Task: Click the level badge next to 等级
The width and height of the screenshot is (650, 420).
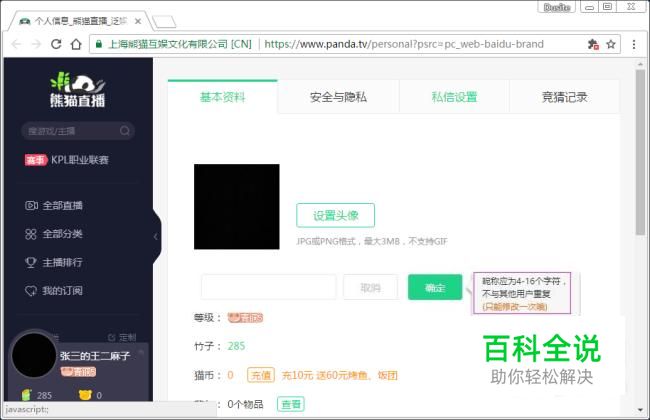Action: point(245,318)
